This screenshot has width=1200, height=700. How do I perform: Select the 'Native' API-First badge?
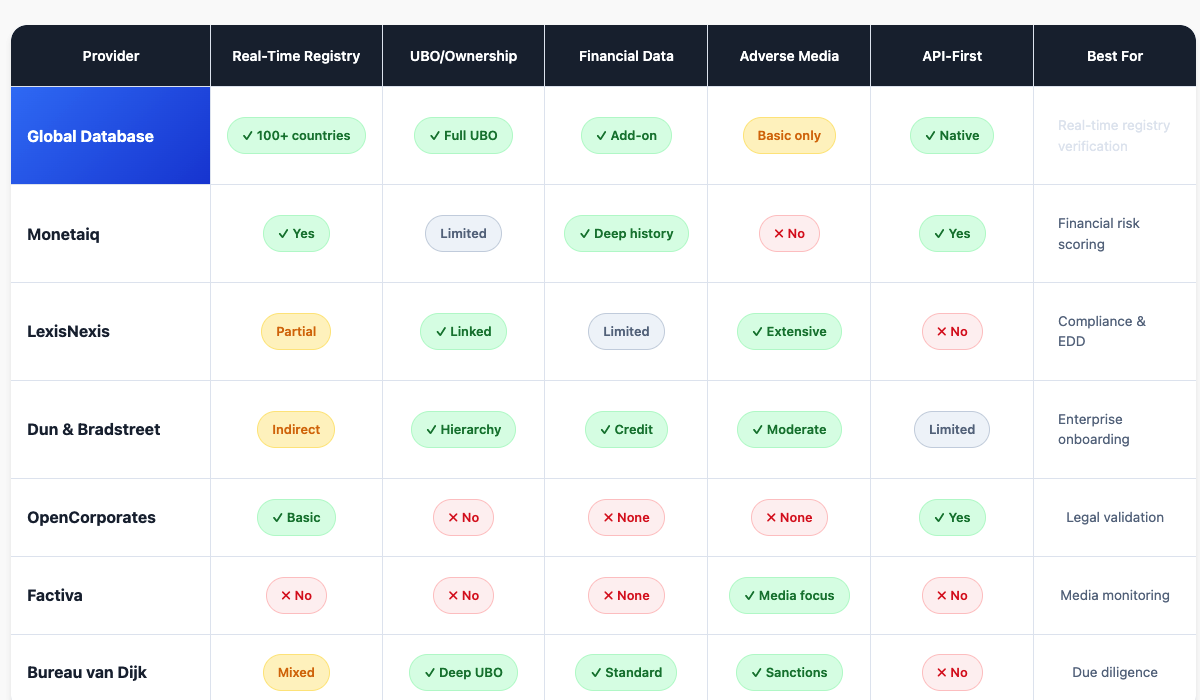951,136
